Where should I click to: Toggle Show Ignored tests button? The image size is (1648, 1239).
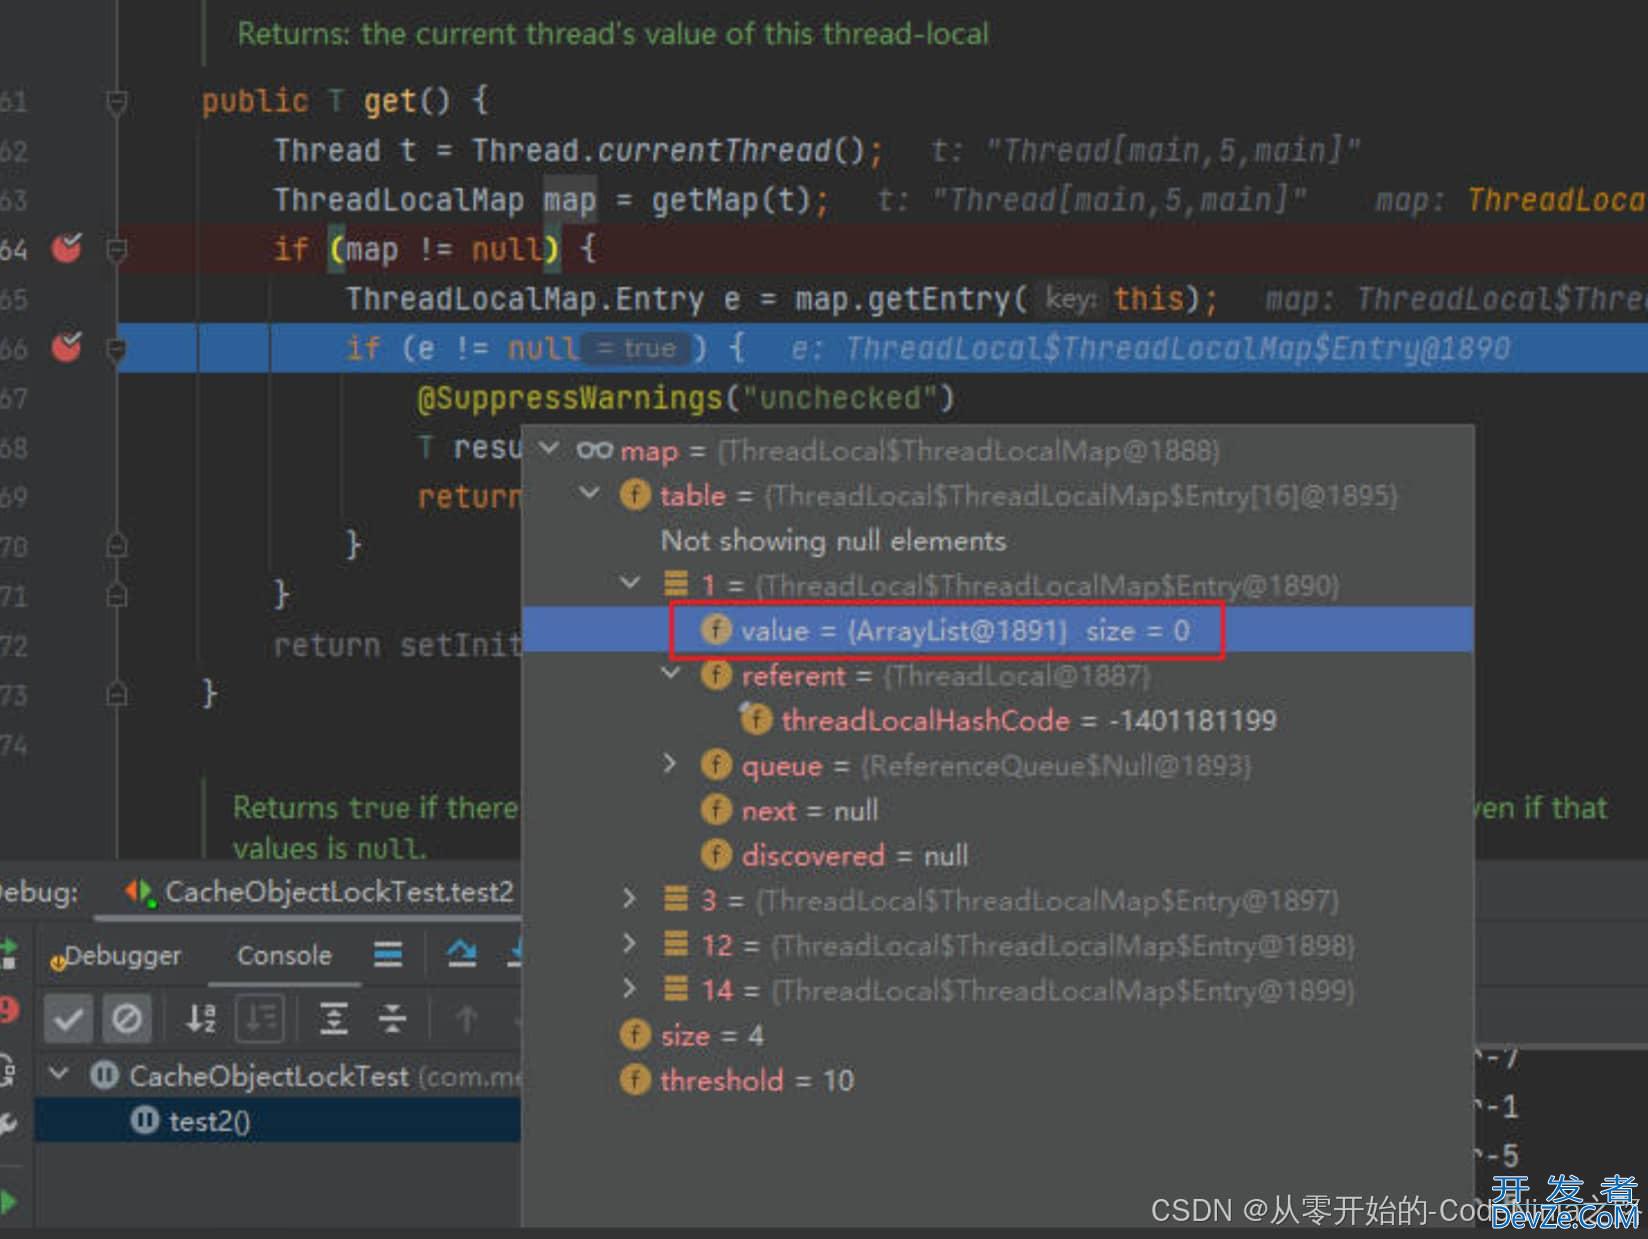127,1019
